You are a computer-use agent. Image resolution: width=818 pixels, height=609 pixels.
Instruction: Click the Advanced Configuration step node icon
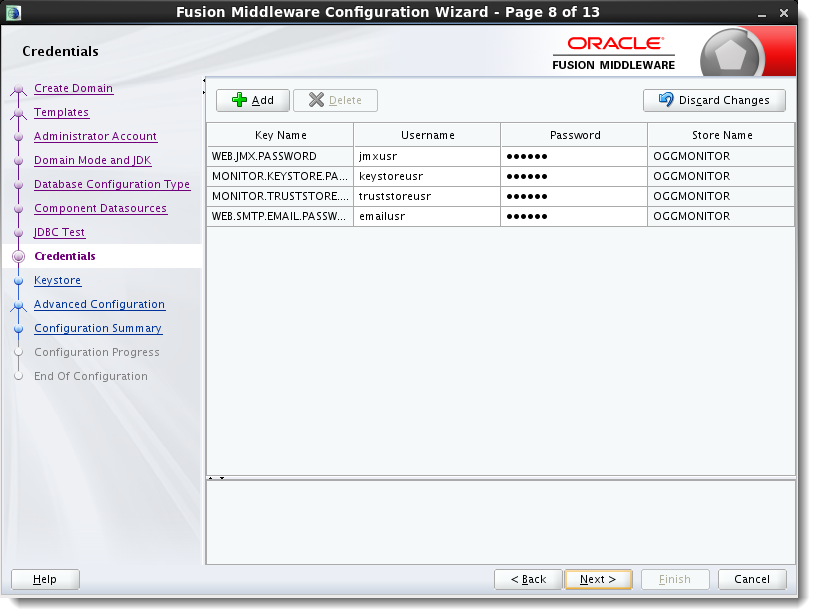[19, 305]
